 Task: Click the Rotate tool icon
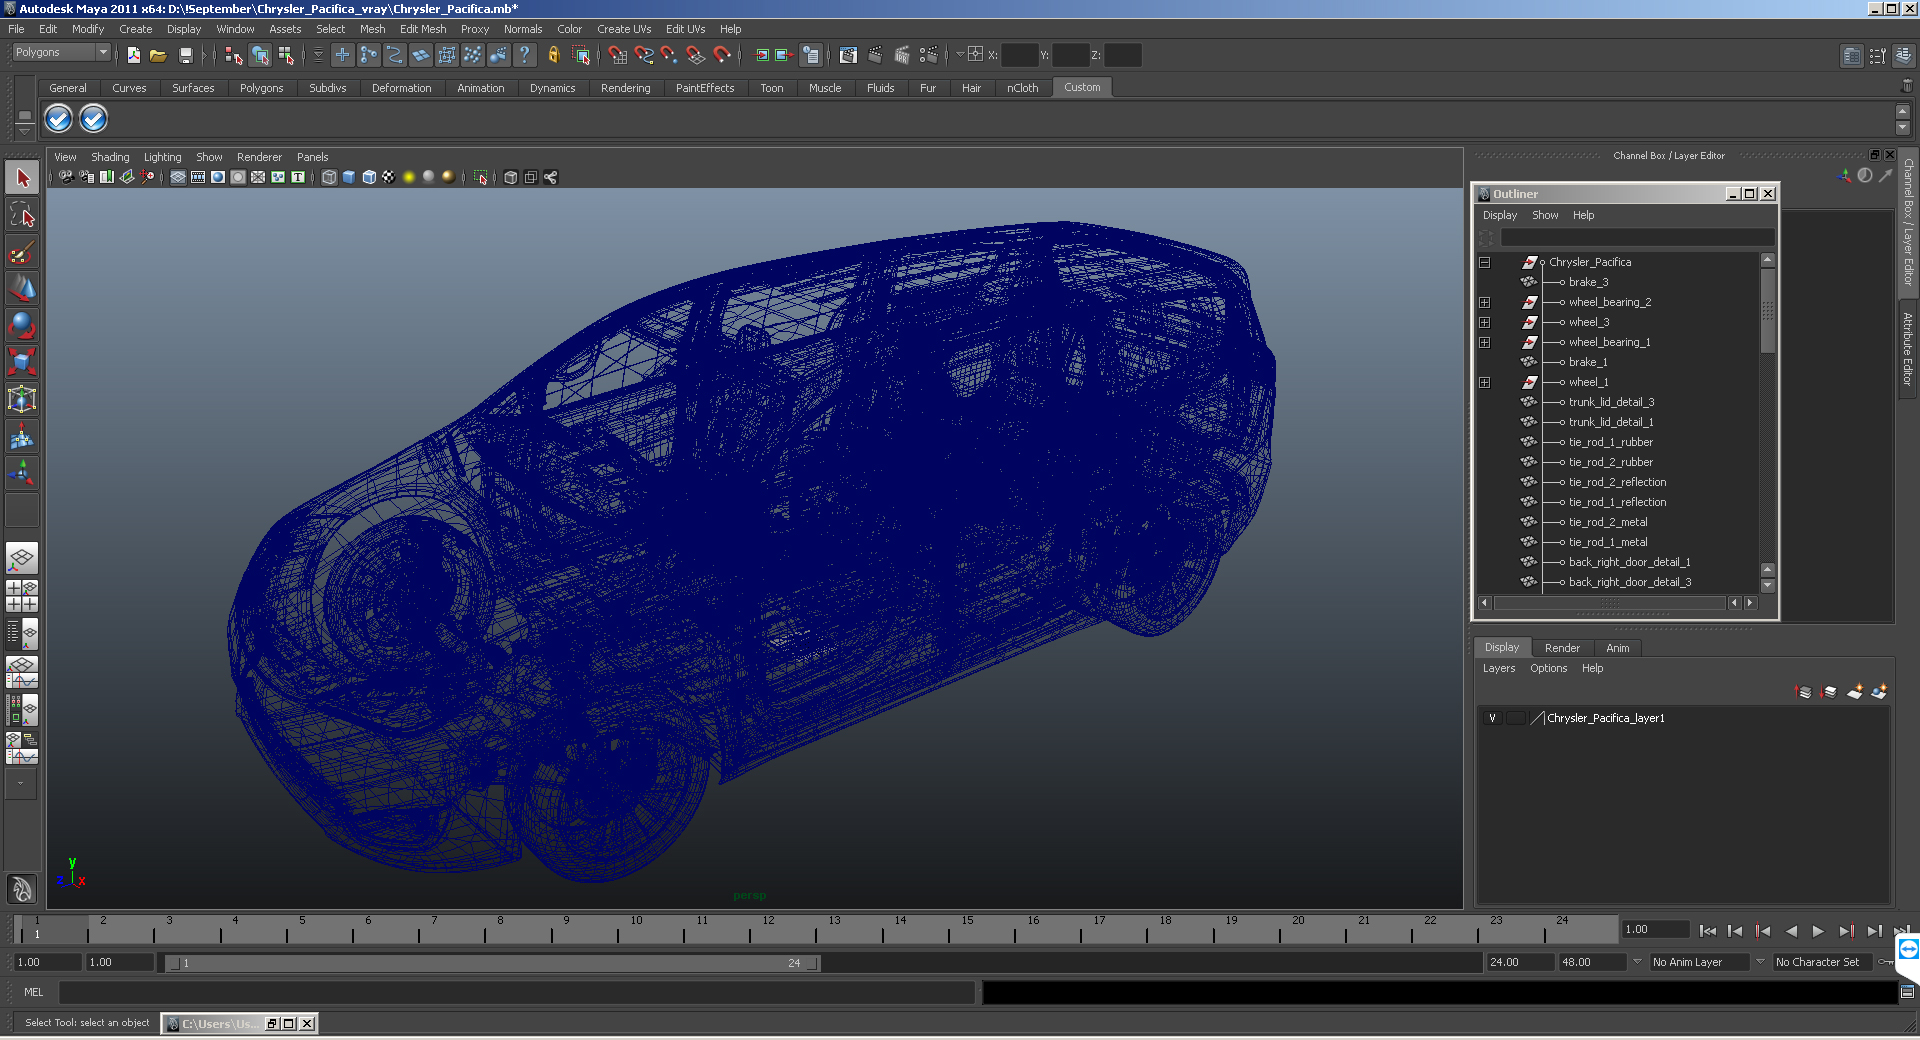pyautogui.click(x=22, y=325)
